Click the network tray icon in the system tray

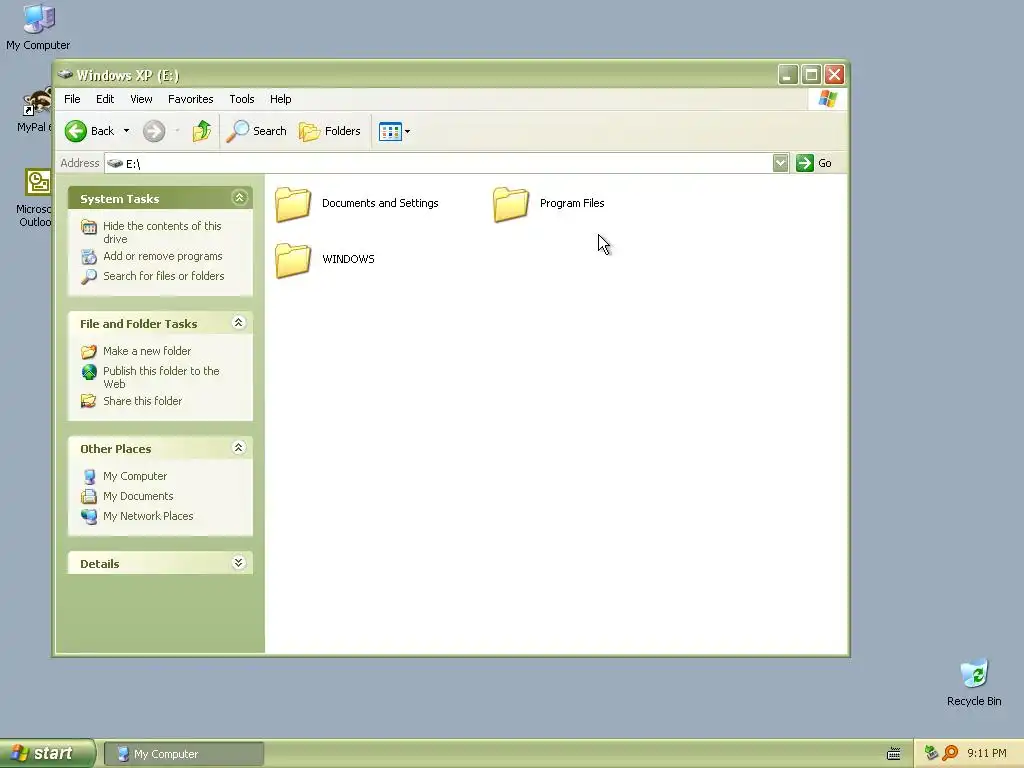tap(932, 753)
